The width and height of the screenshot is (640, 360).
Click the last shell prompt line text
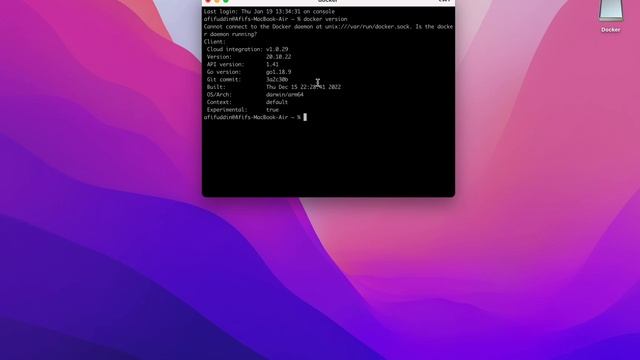tap(252, 117)
